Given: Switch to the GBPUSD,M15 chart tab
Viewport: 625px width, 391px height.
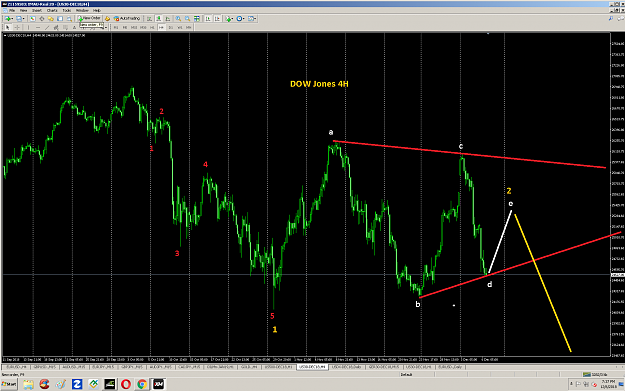Looking at the screenshot, I should [x=44, y=367].
